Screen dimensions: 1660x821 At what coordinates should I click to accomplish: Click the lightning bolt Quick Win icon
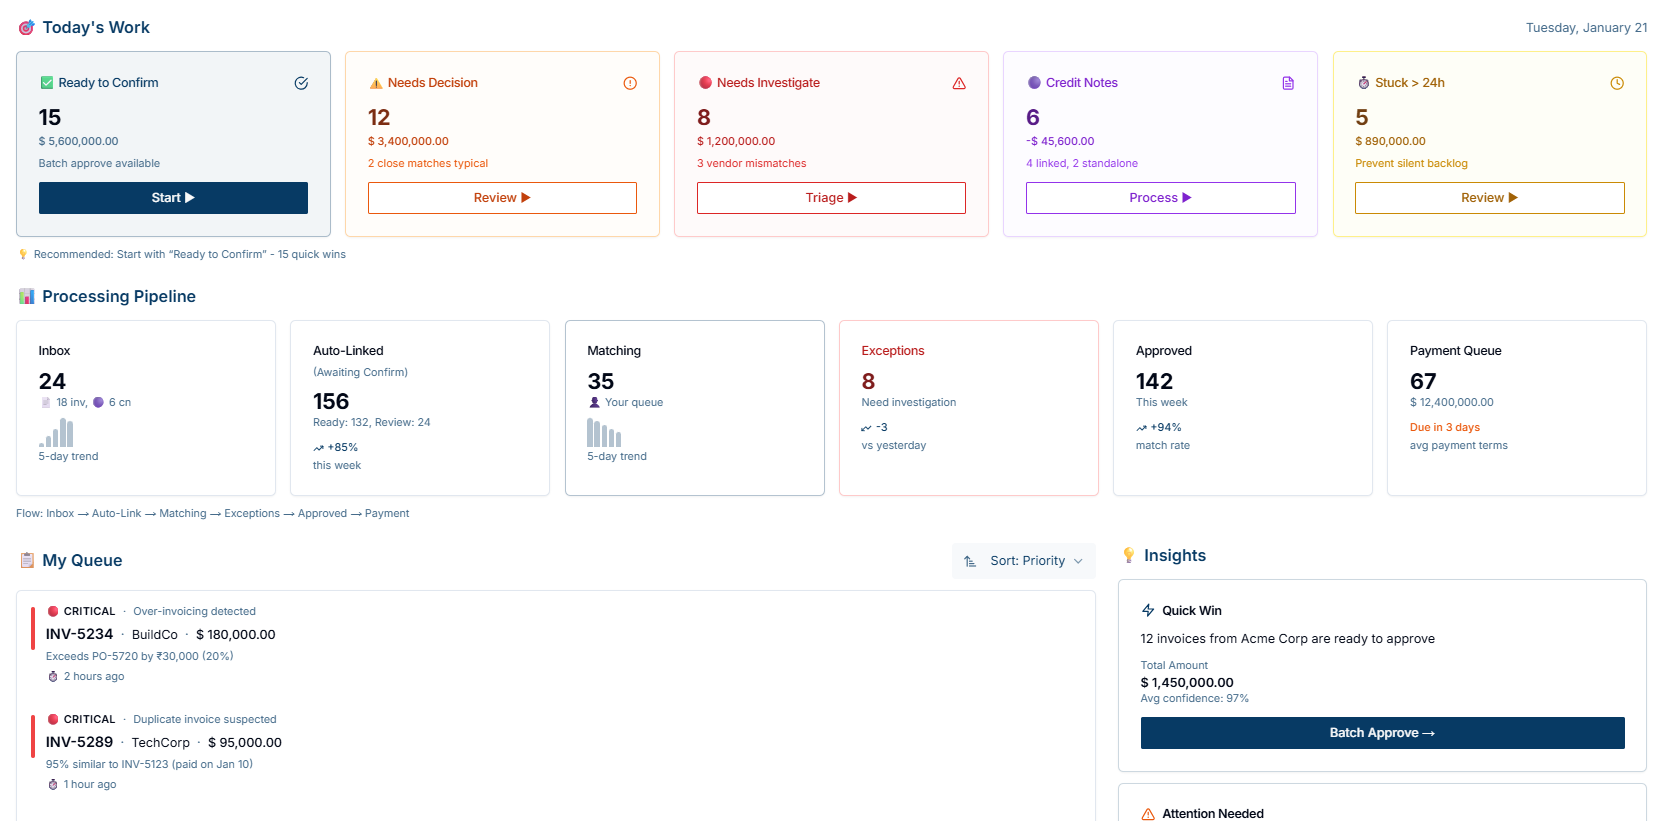(1148, 610)
